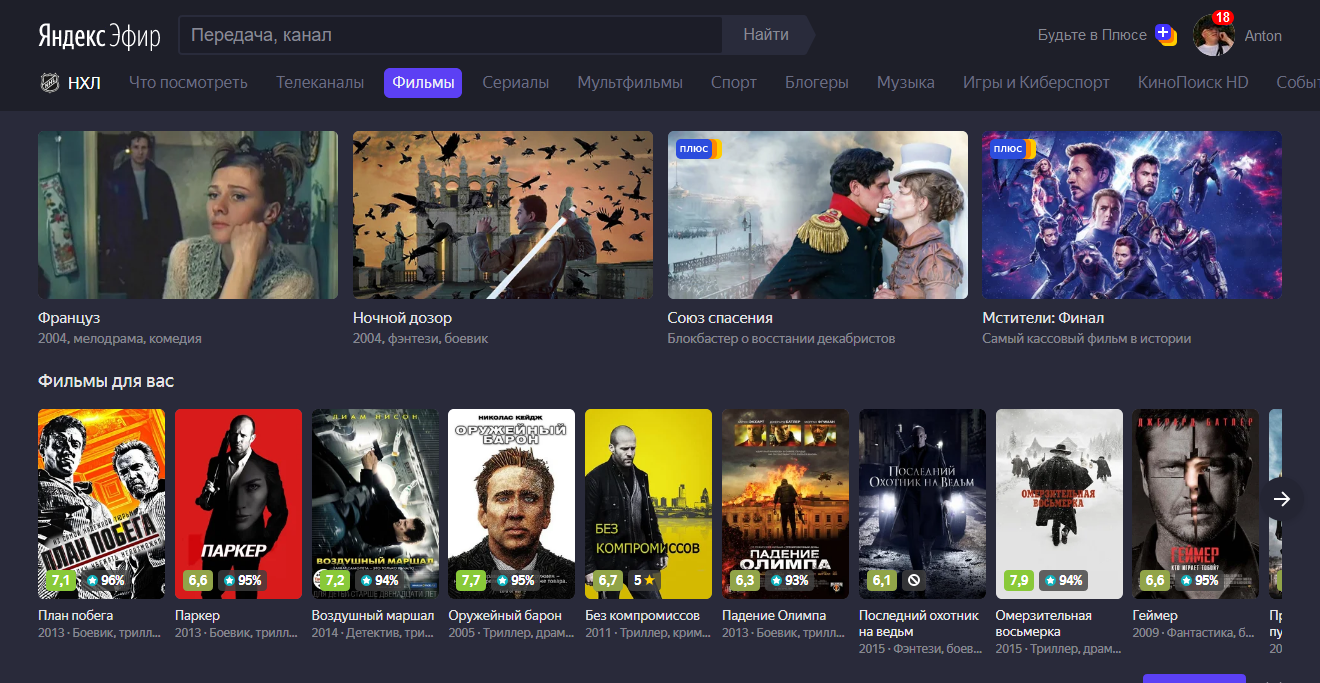Open the Оружейный барон poster
1320x683 pixels.
(x=511, y=504)
